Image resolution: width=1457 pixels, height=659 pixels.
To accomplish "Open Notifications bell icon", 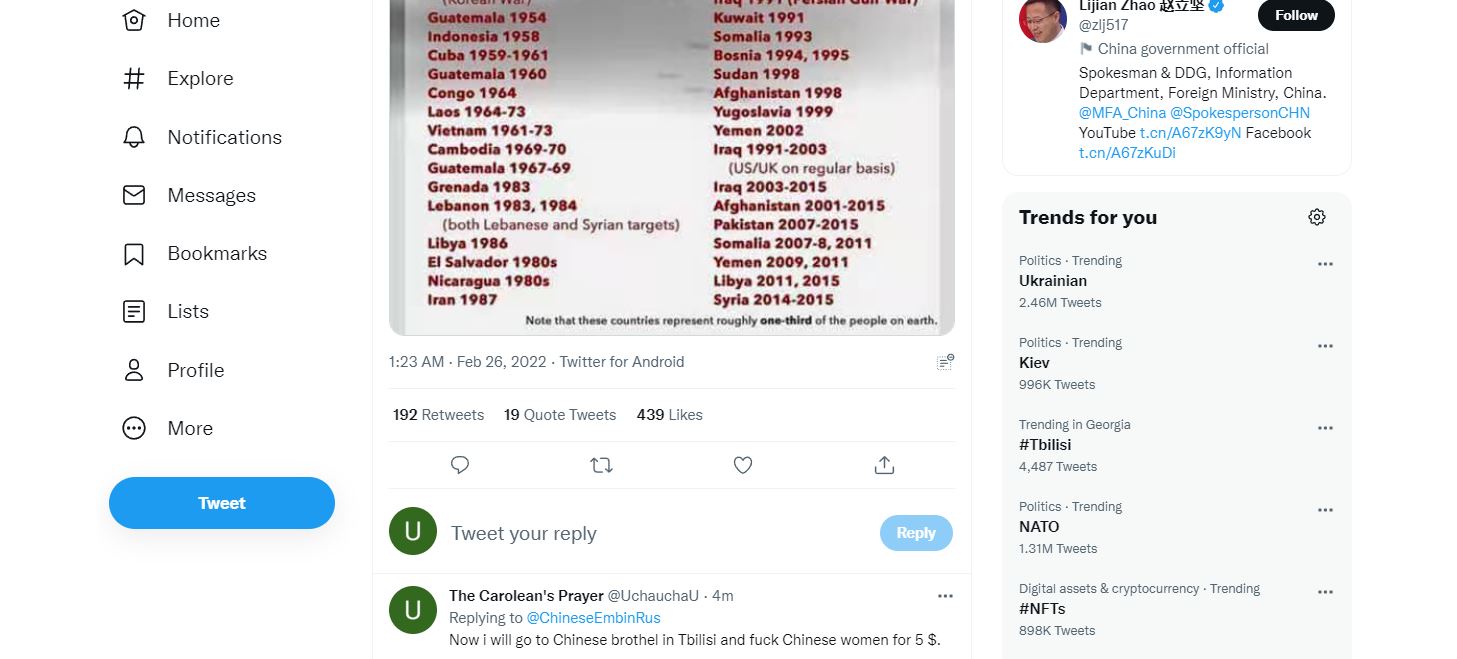I will point(134,137).
